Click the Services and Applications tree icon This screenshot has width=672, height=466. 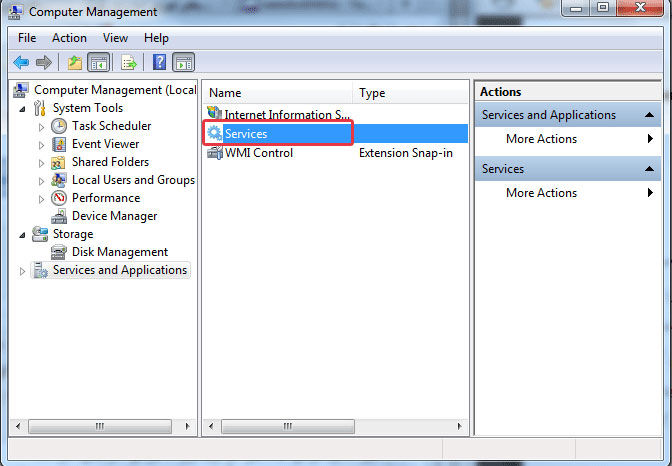click(41, 271)
